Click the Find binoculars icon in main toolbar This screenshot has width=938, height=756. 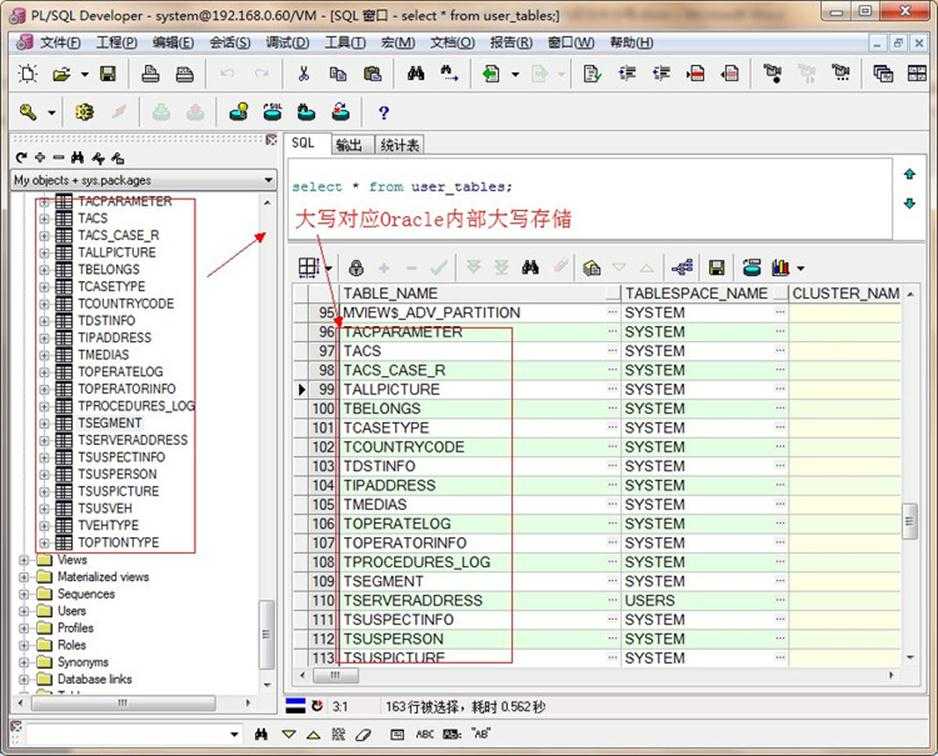click(416, 74)
